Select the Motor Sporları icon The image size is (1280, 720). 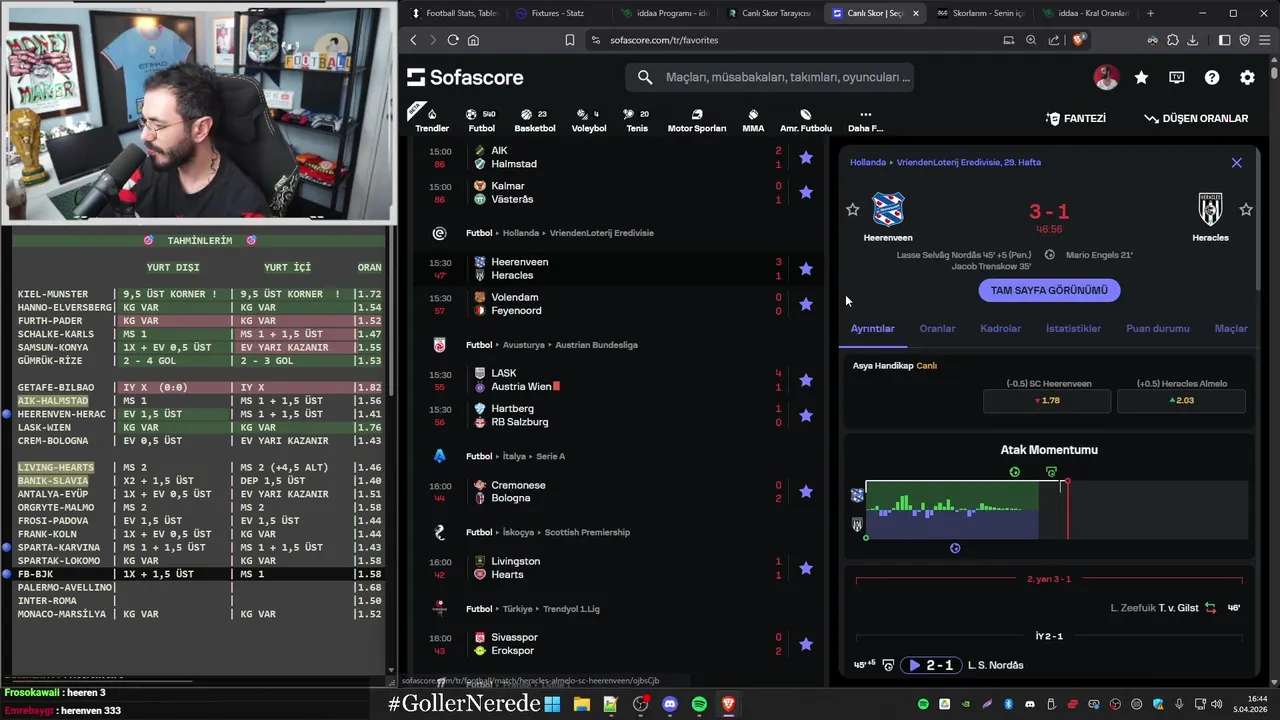tap(697, 114)
